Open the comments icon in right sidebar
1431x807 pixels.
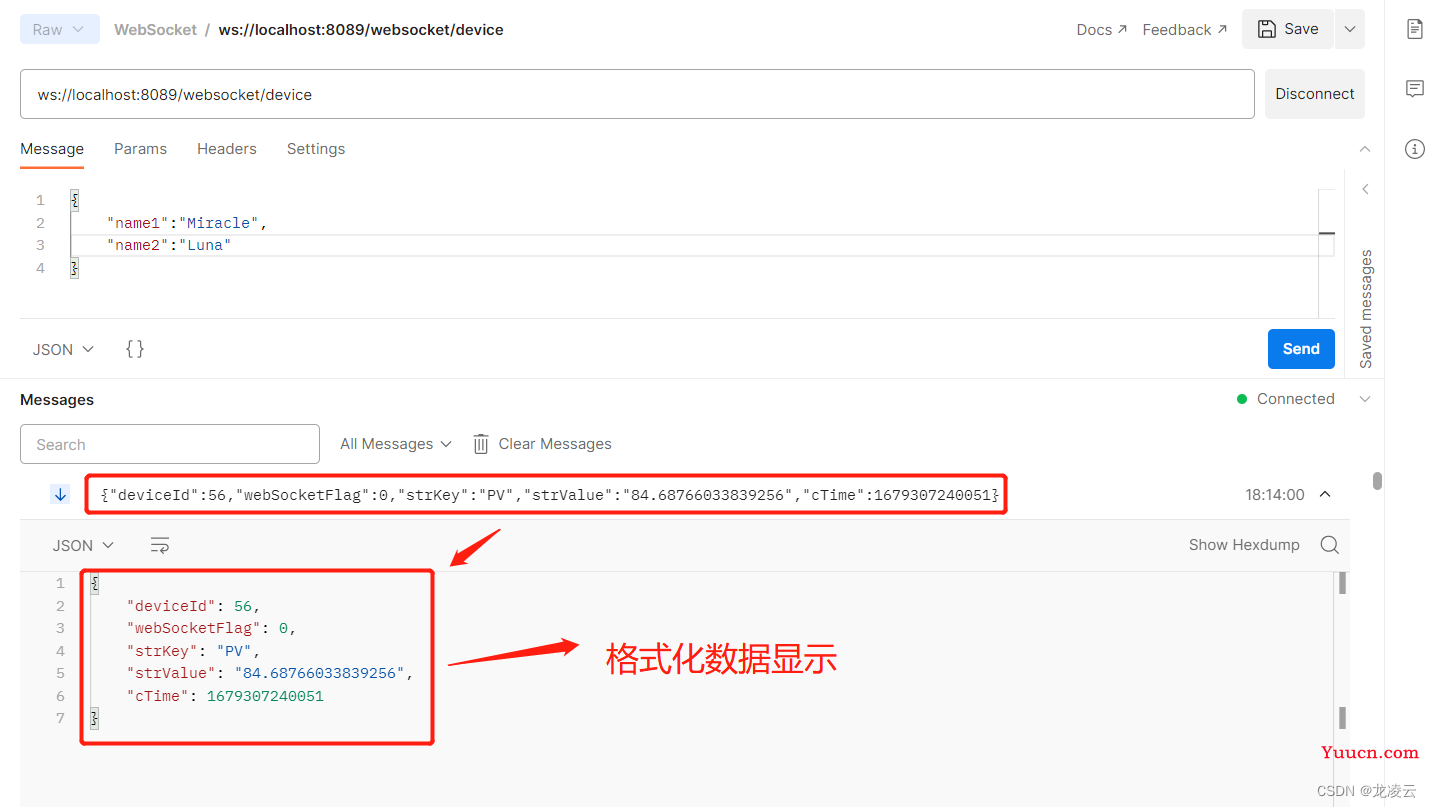pos(1414,89)
